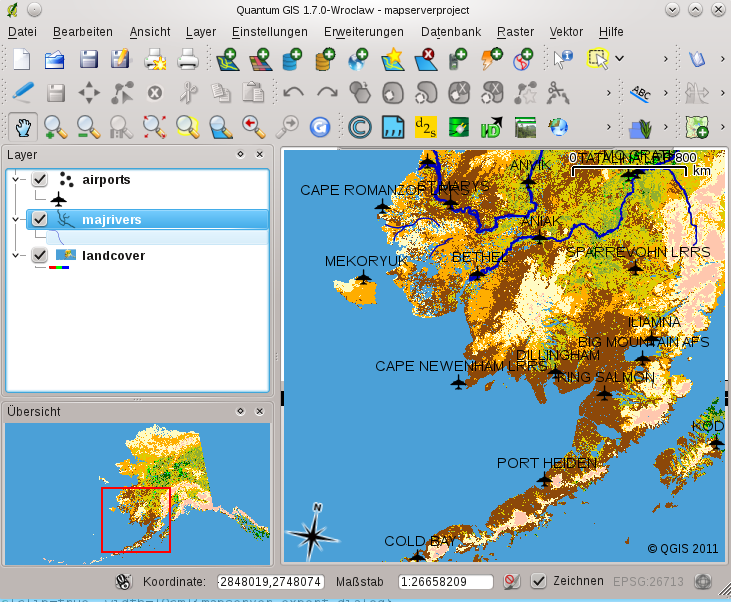Stop map rendering button
The image size is (731, 602).
pyautogui.click(x=511, y=581)
